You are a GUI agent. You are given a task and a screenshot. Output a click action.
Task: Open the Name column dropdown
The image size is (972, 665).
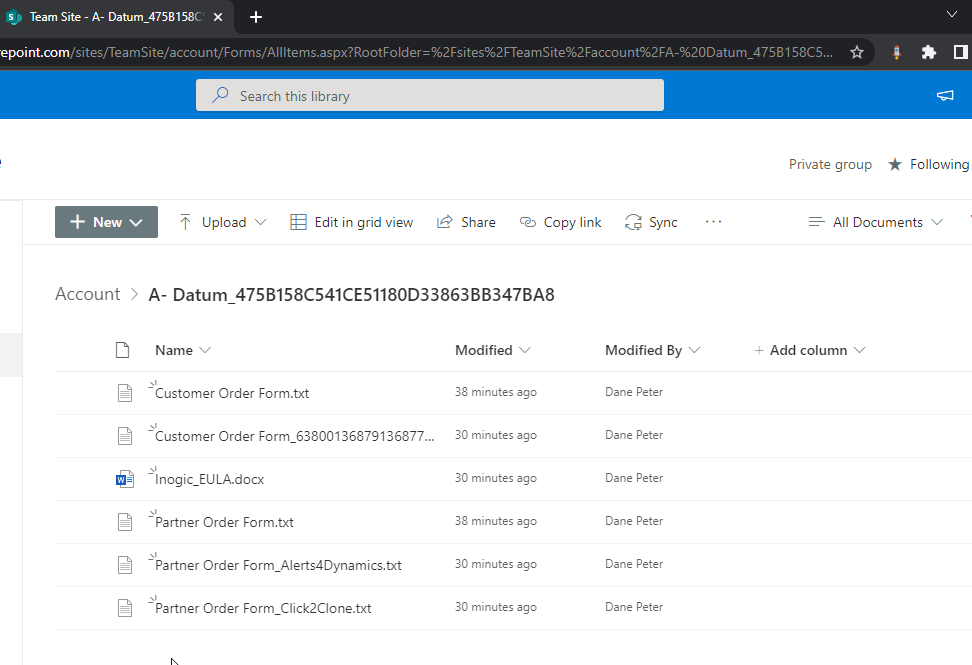click(183, 350)
